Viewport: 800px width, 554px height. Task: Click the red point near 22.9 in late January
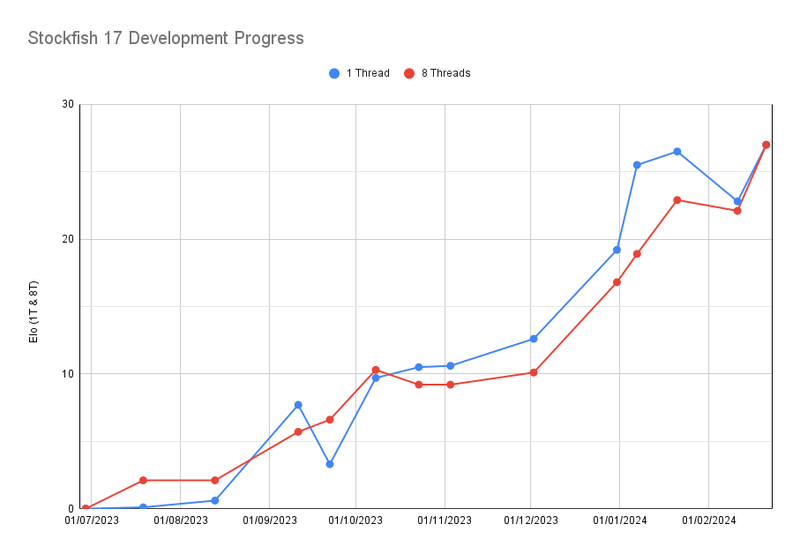coord(677,200)
